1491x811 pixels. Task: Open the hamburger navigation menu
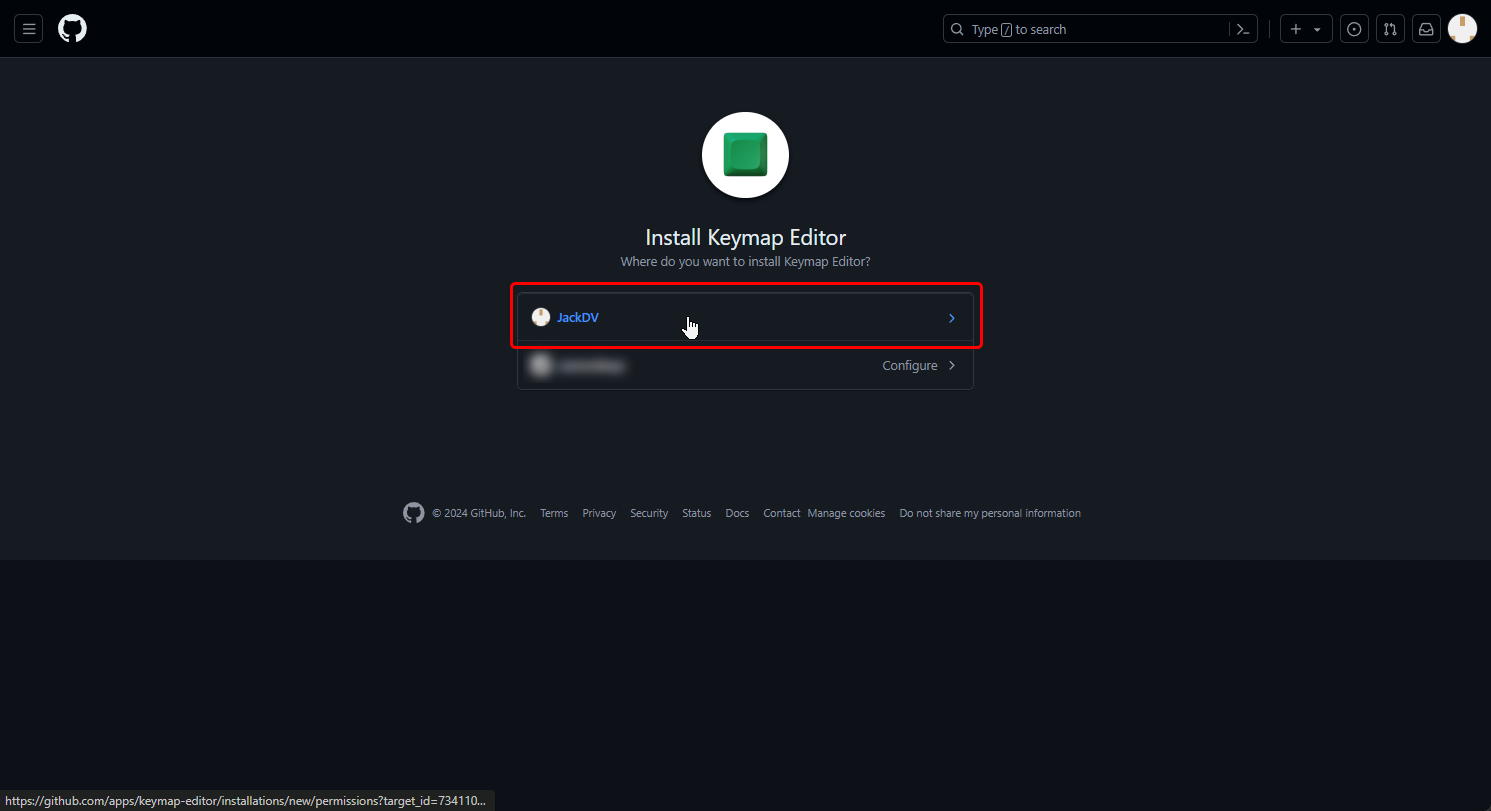pos(28,29)
